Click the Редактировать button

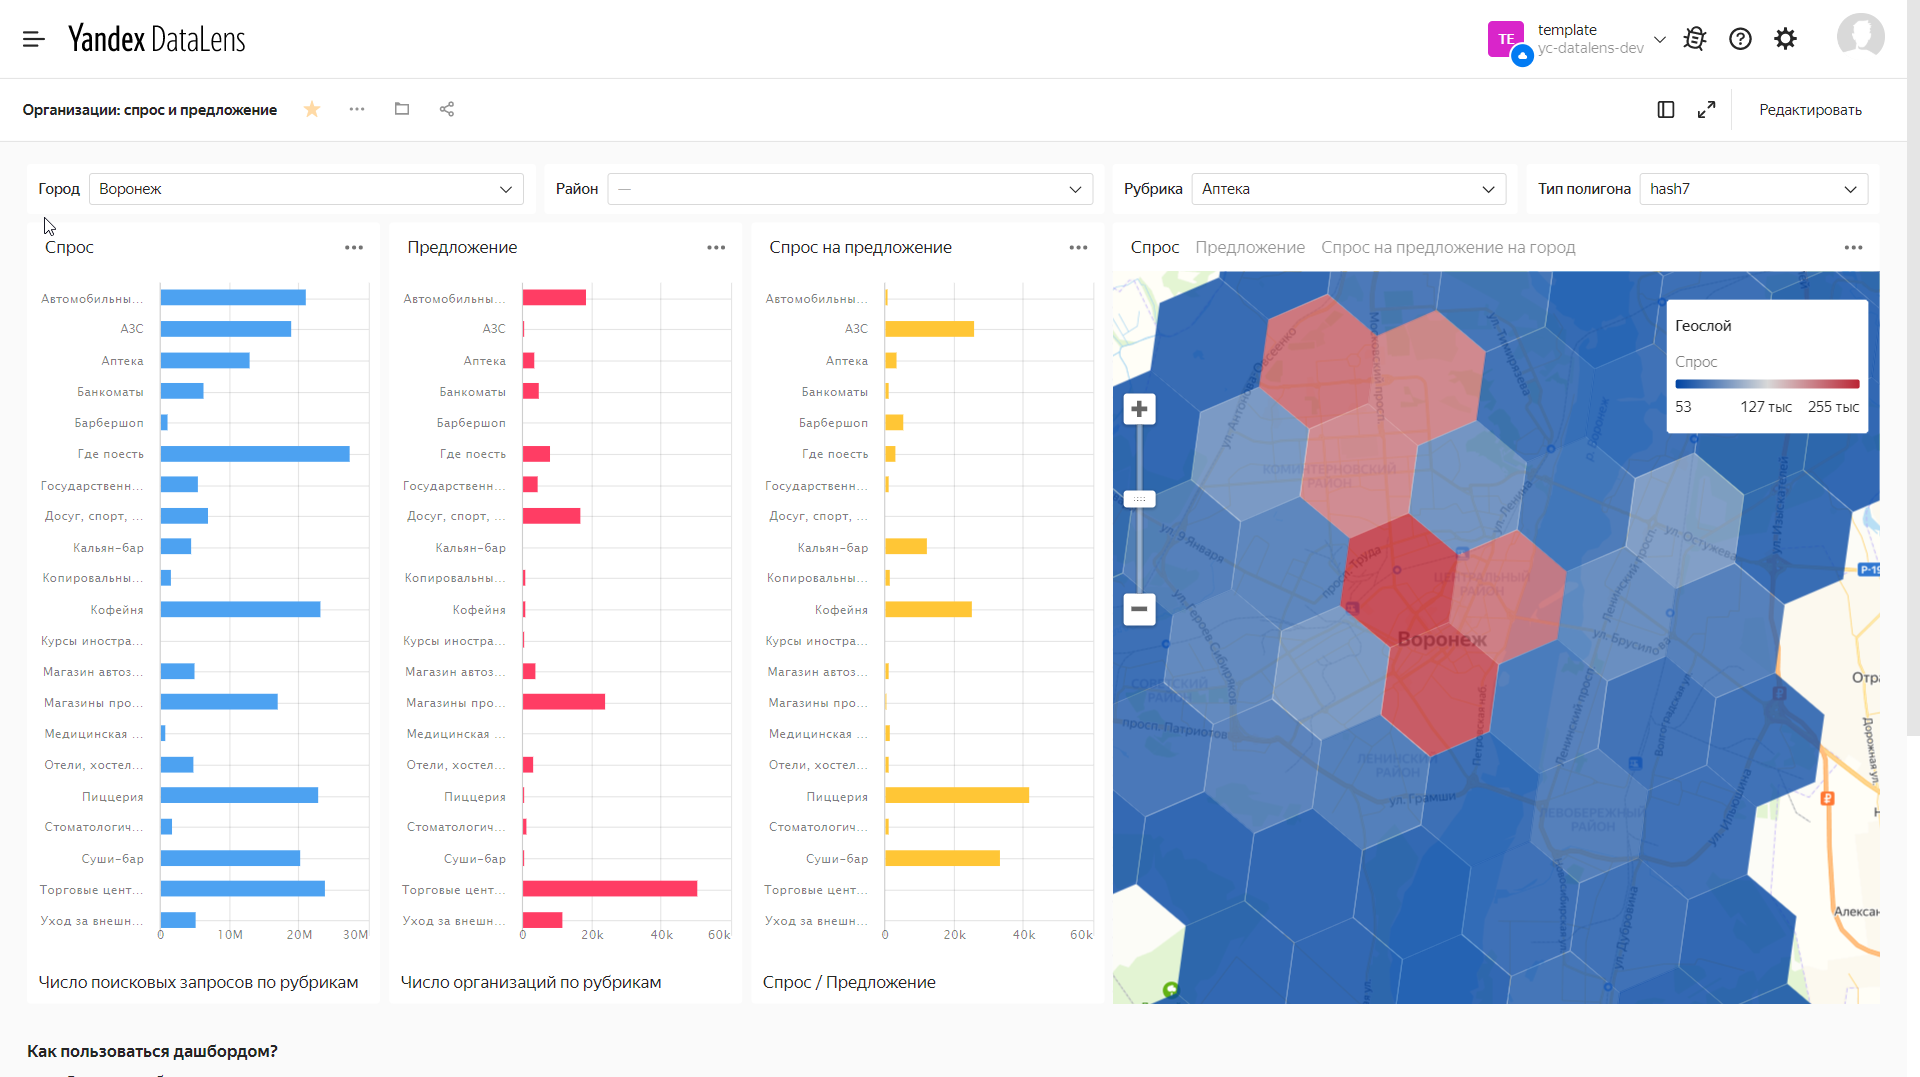[1810, 110]
